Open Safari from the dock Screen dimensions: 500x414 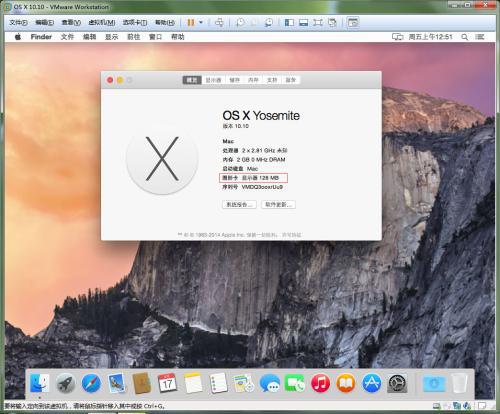[91, 383]
